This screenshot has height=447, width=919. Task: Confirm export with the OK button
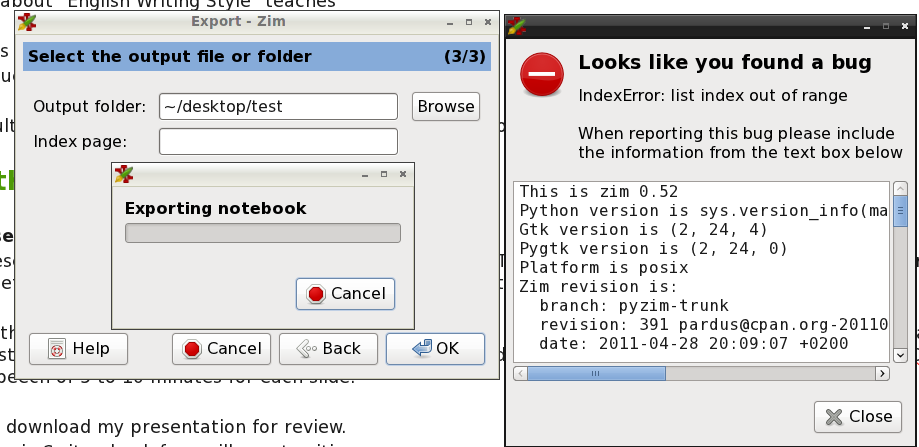pos(435,348)
